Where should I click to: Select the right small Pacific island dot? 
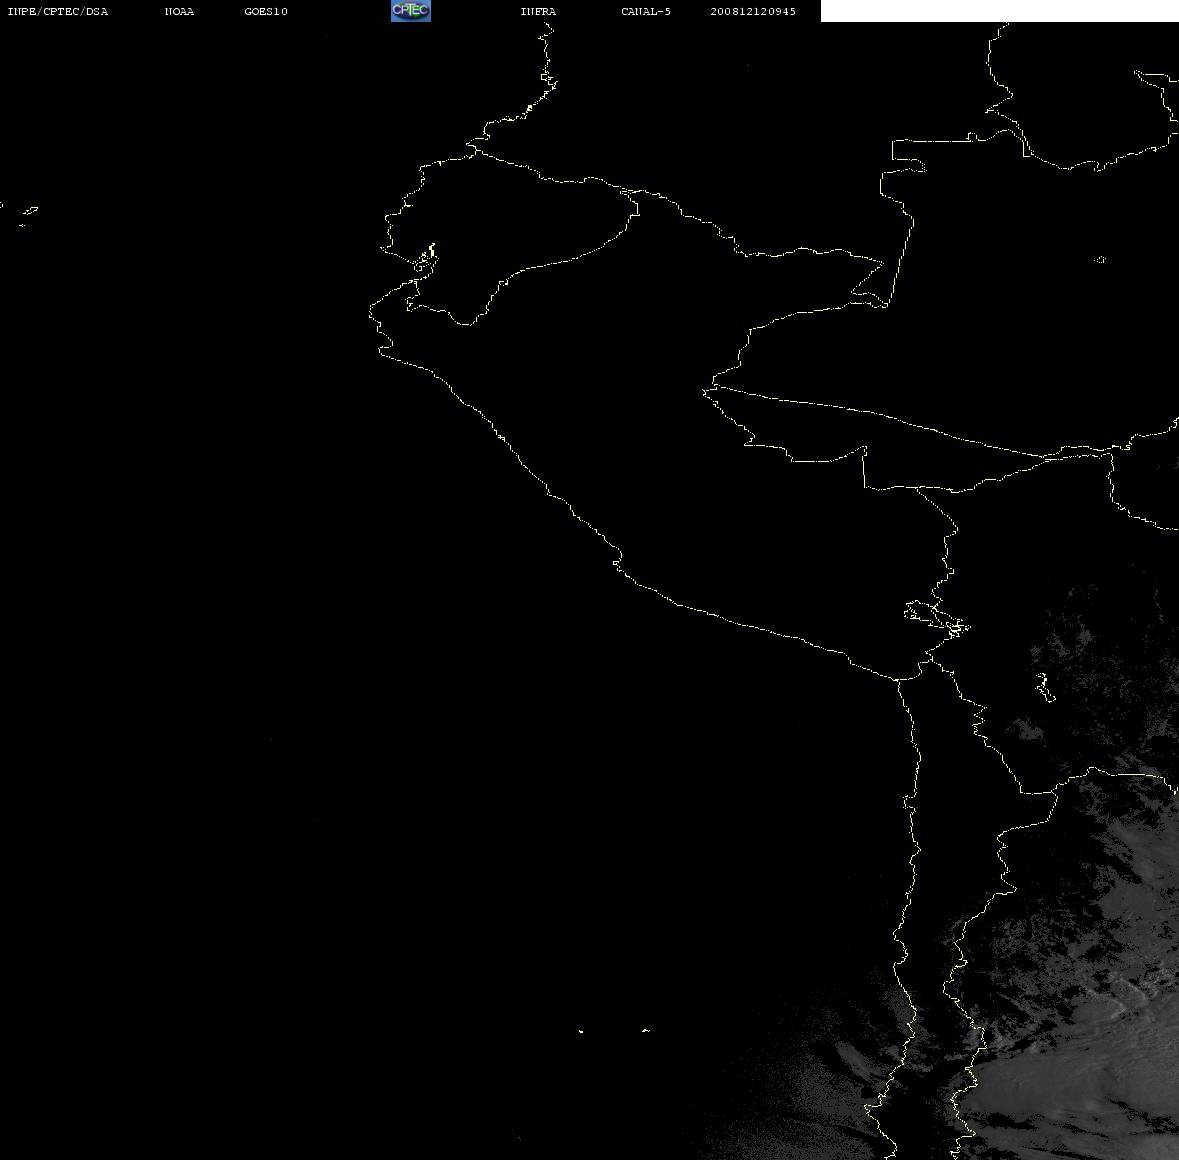646,1030
